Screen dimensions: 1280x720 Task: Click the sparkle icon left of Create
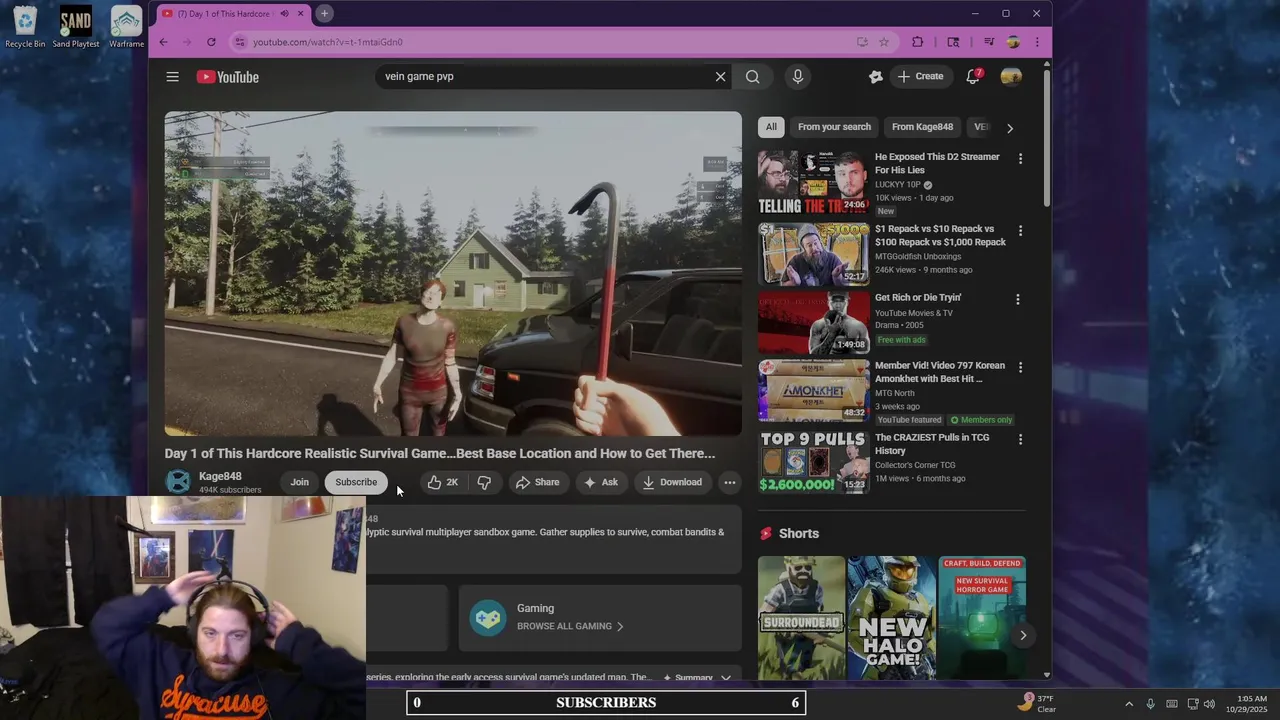(876, 76)
